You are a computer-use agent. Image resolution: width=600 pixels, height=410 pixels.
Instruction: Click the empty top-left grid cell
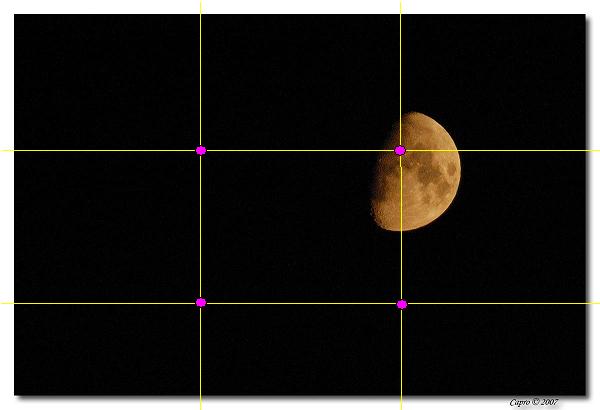click(105, 82)
